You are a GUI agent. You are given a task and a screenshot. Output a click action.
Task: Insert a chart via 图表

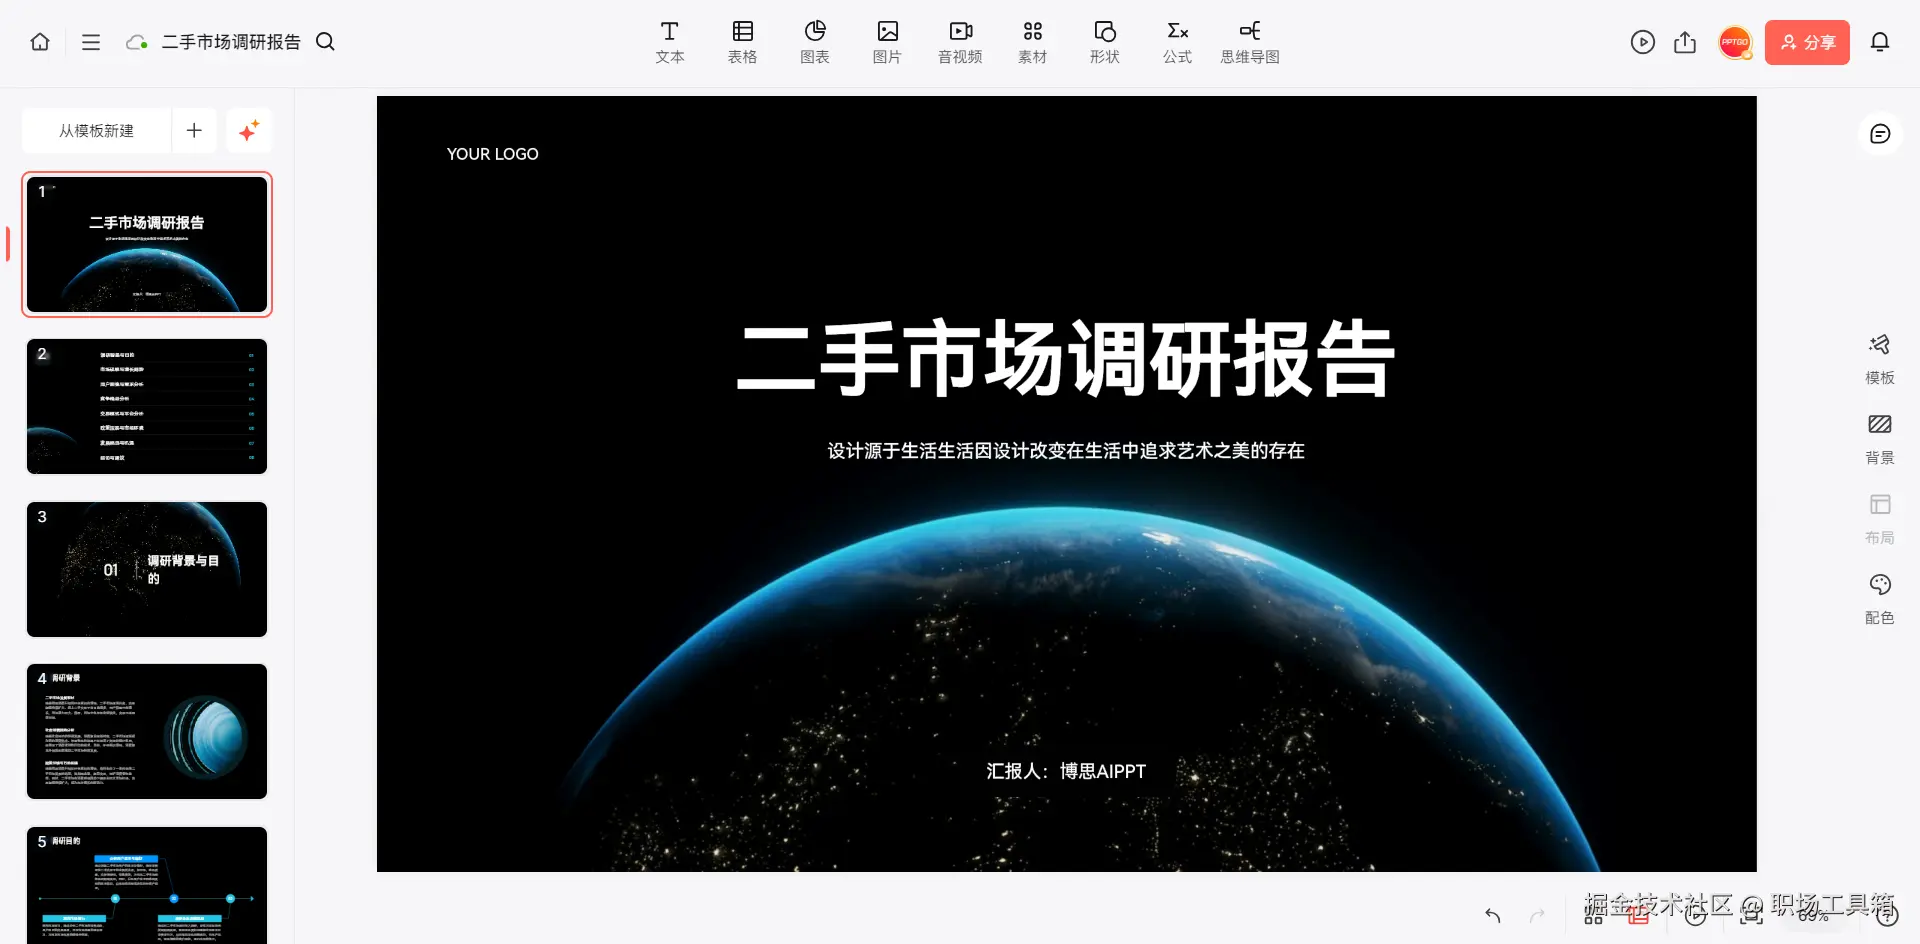pos(815,42)
